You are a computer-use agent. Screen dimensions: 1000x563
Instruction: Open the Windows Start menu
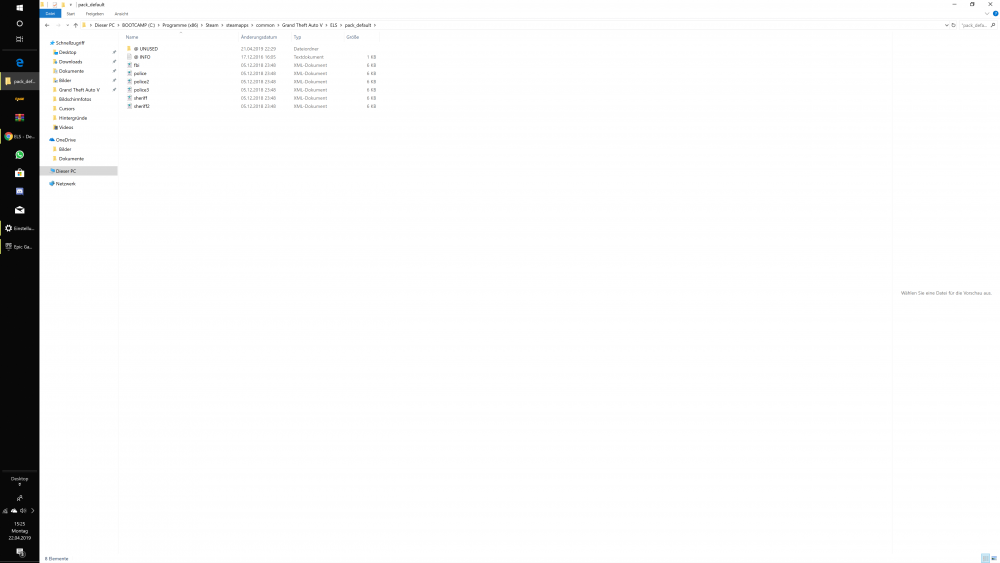19,8
